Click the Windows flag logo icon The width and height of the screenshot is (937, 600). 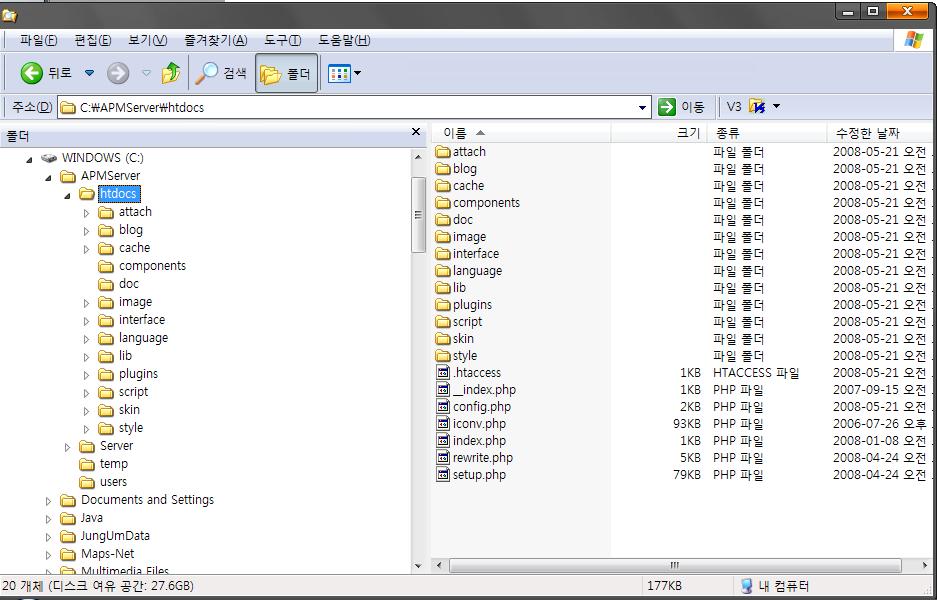coord(914,40)
